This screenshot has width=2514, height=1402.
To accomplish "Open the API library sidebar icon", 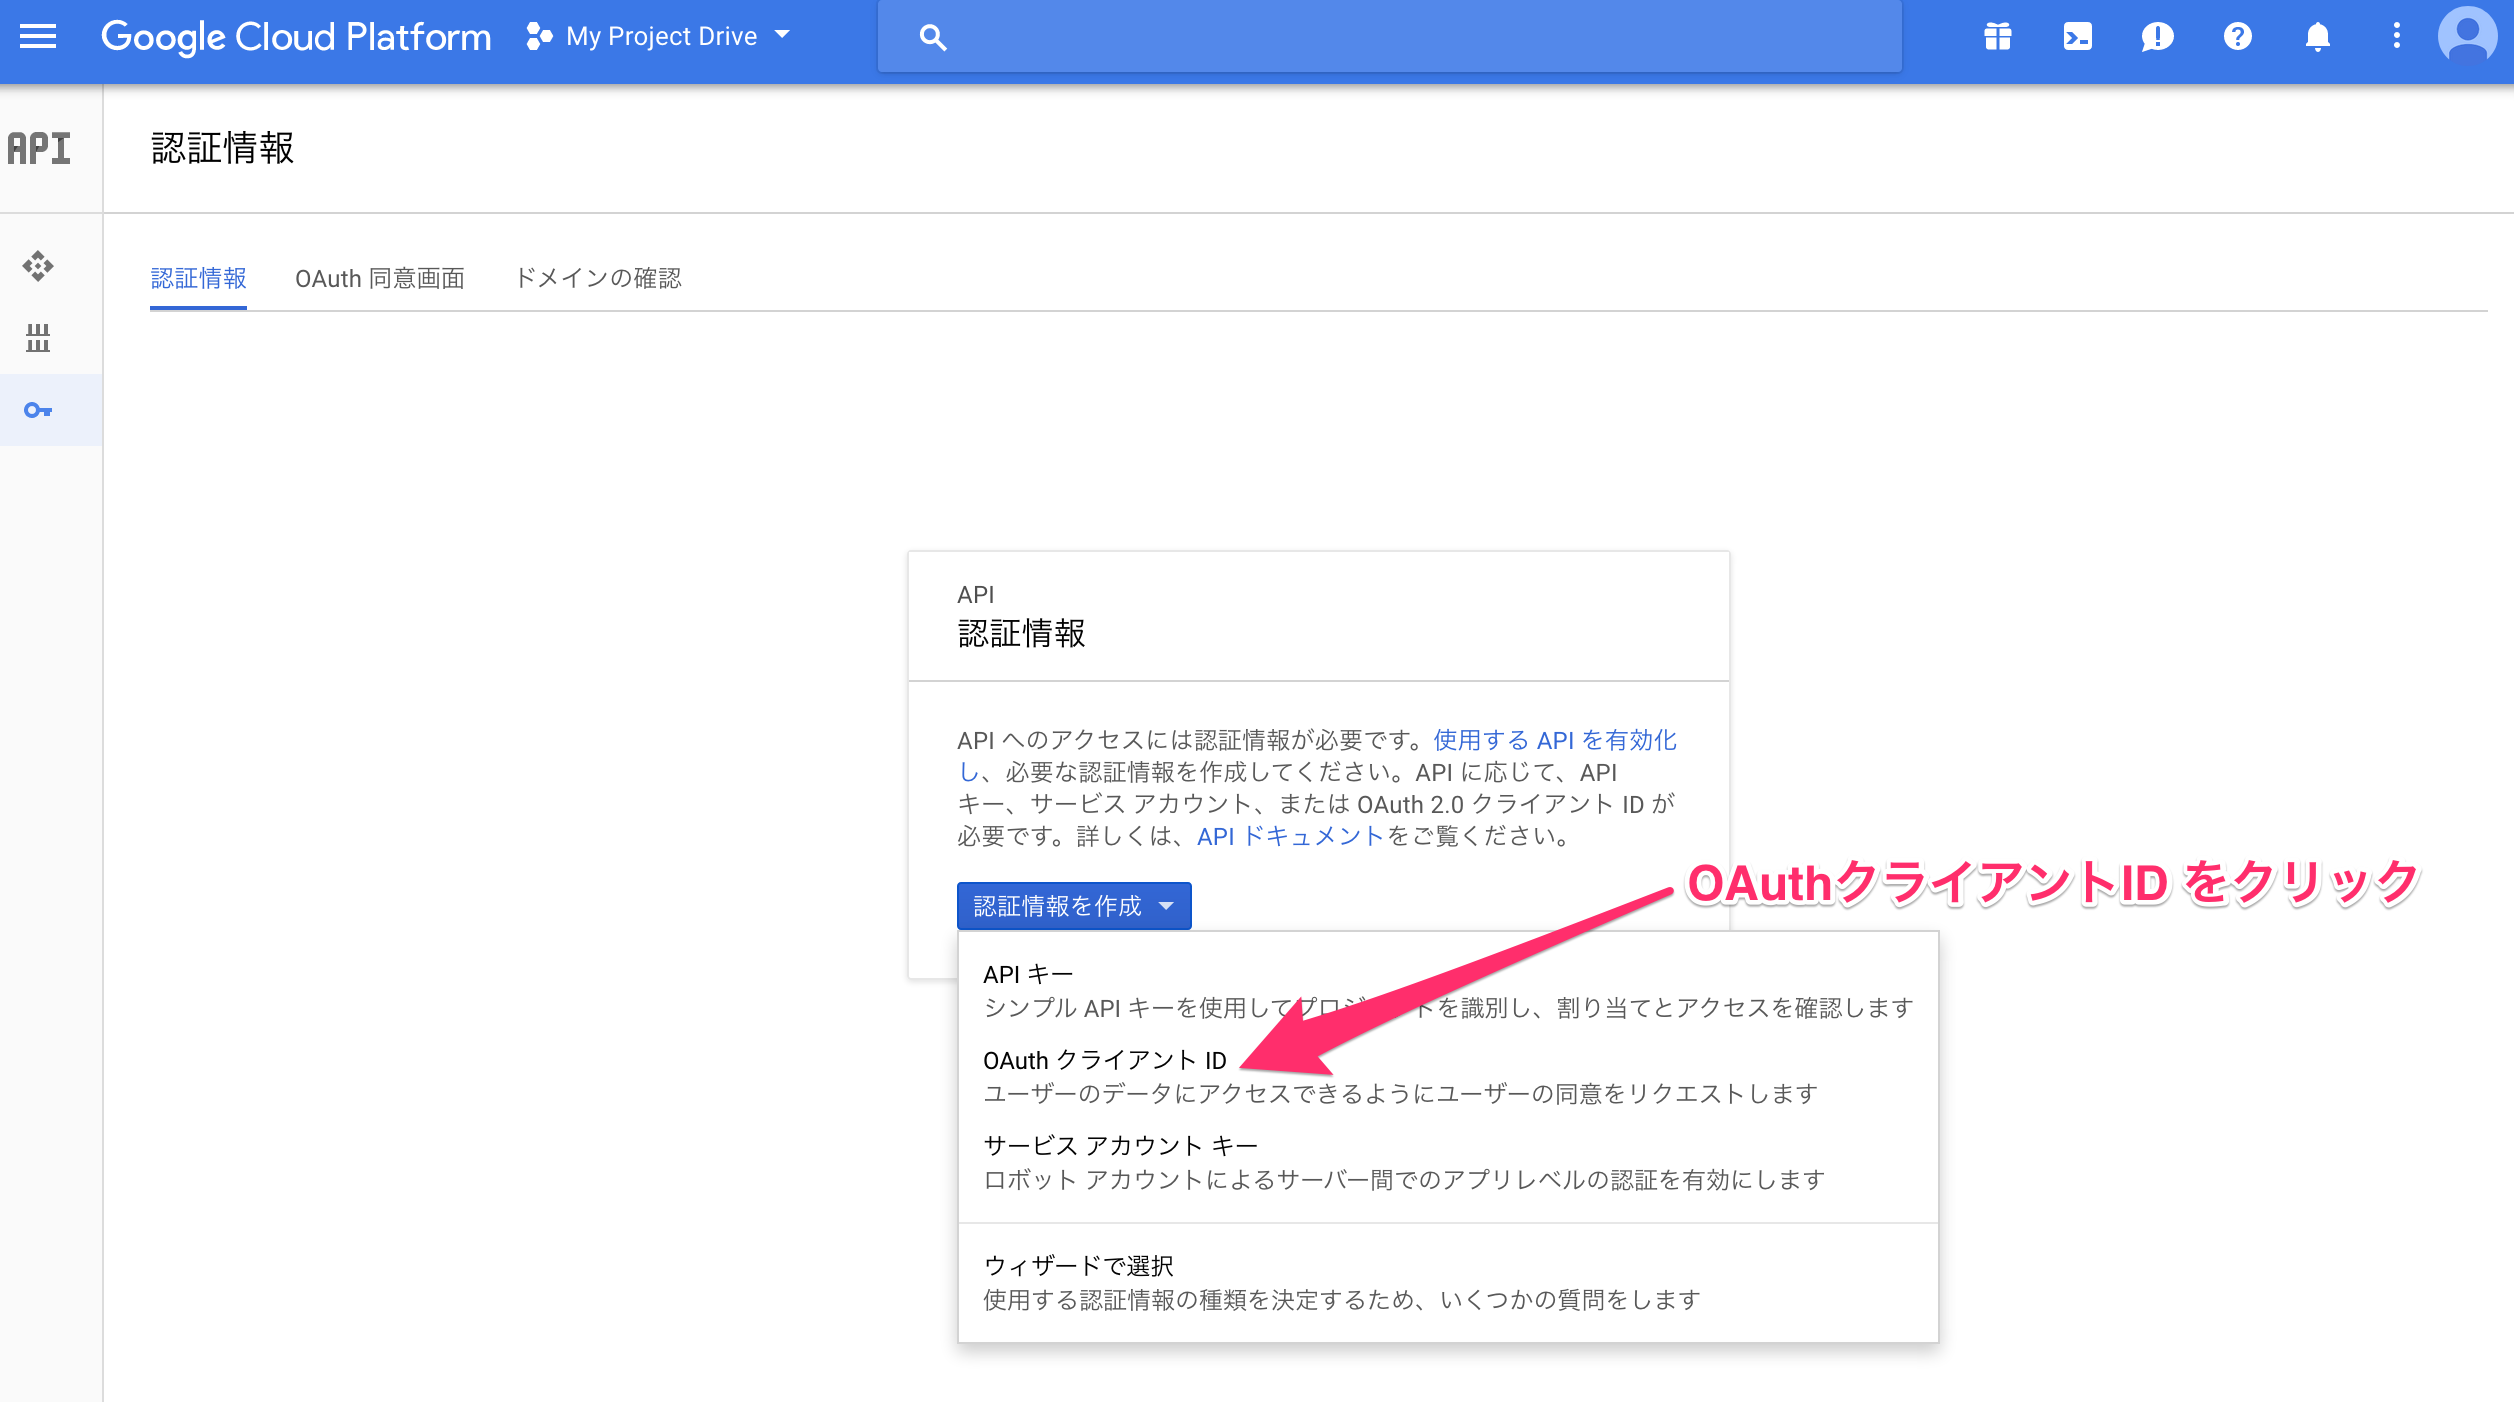I will coord(37,339).
